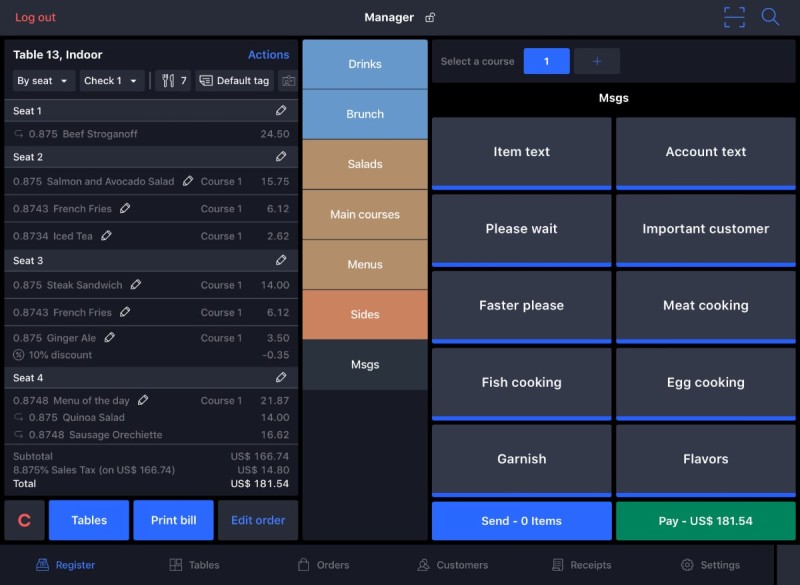Screen dimensions: 800x585
Task: Click the barcode scan icon near search
Action: [x=734, y=17]
